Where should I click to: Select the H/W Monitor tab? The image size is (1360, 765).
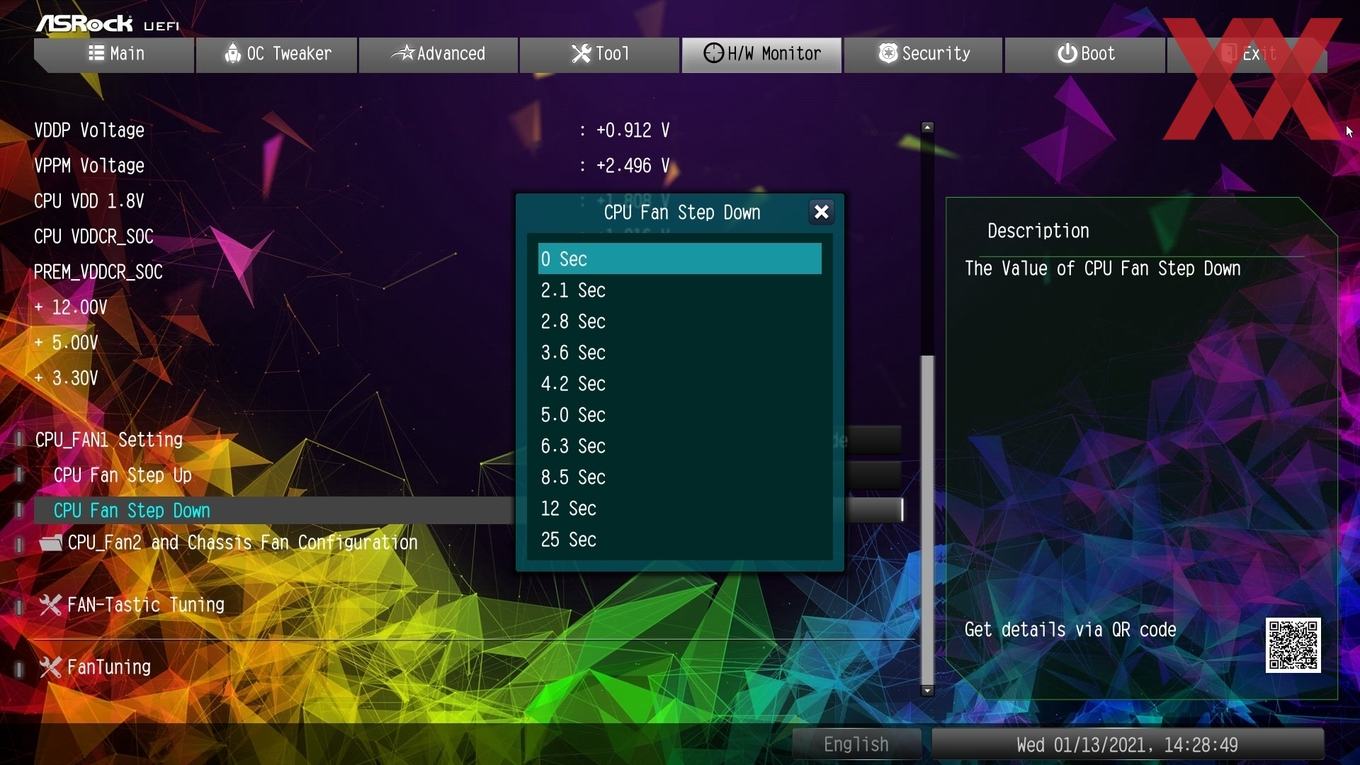pos(762,54)
